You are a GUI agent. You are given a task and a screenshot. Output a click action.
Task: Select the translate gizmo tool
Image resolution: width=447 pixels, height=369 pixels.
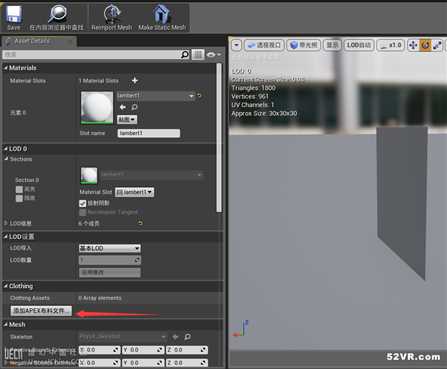point(413,45)
